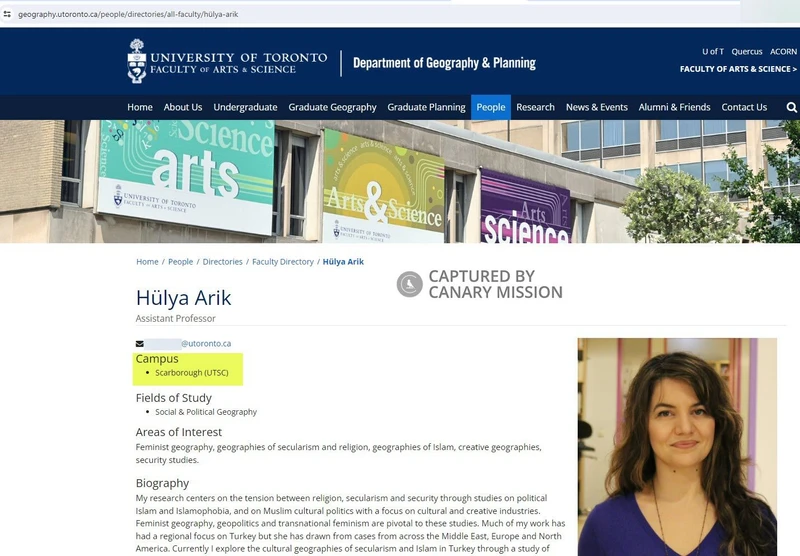Click the envelope email icon
800x556 pixels.
[x=139, y=344]
